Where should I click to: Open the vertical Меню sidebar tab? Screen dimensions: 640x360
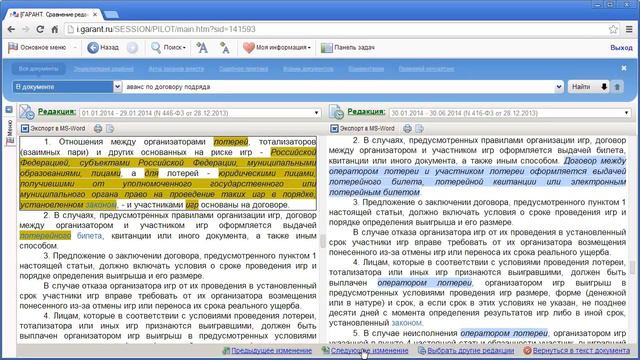[10, 132]
